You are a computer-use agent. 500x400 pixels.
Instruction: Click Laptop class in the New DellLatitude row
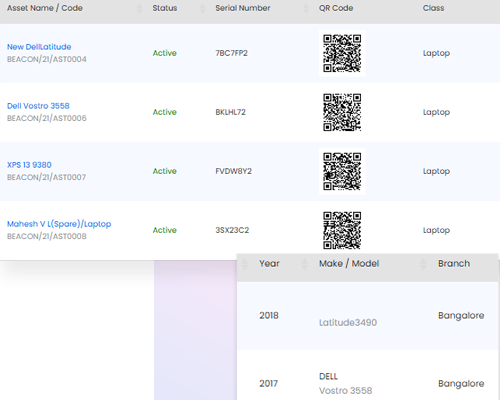(436, 53)
